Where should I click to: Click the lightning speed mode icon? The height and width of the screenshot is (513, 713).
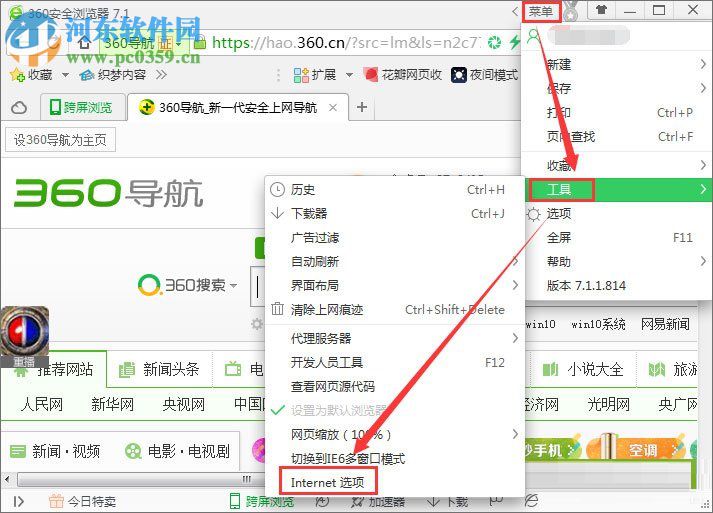pos(514,43)
